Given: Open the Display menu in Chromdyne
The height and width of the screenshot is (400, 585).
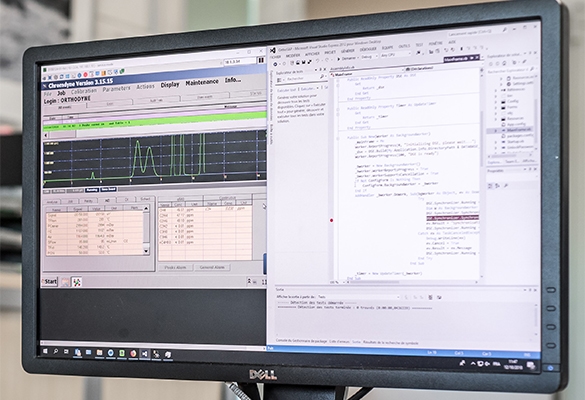Looking at the screenshot, I should [x=170, y=85].
